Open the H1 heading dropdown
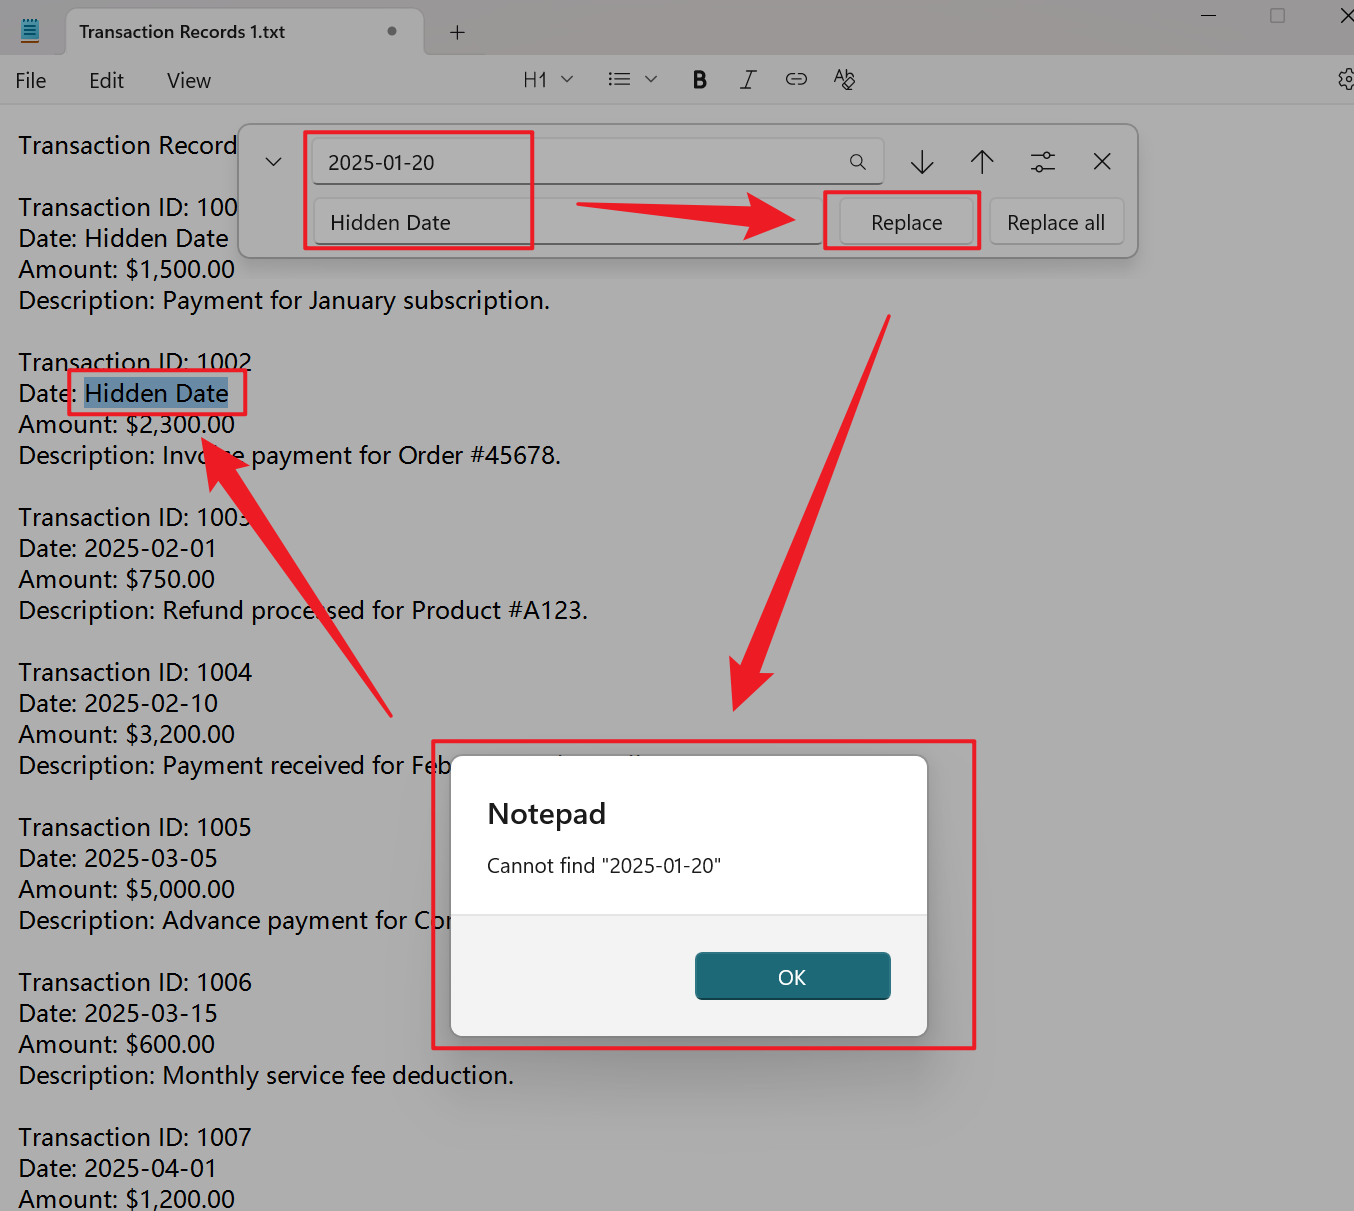Screen dimensions: 1354x1211 (x=547, y=80)
